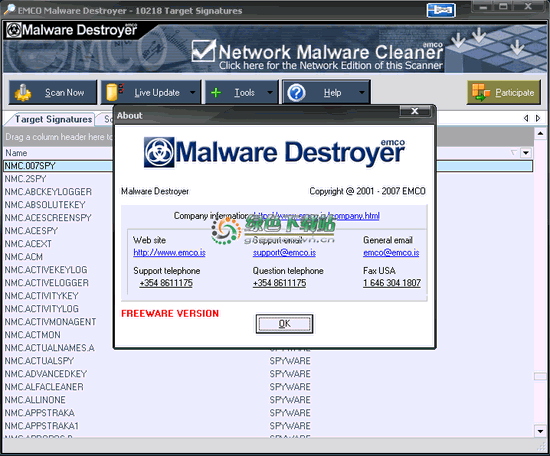Open Live Update

pos(151,92)
